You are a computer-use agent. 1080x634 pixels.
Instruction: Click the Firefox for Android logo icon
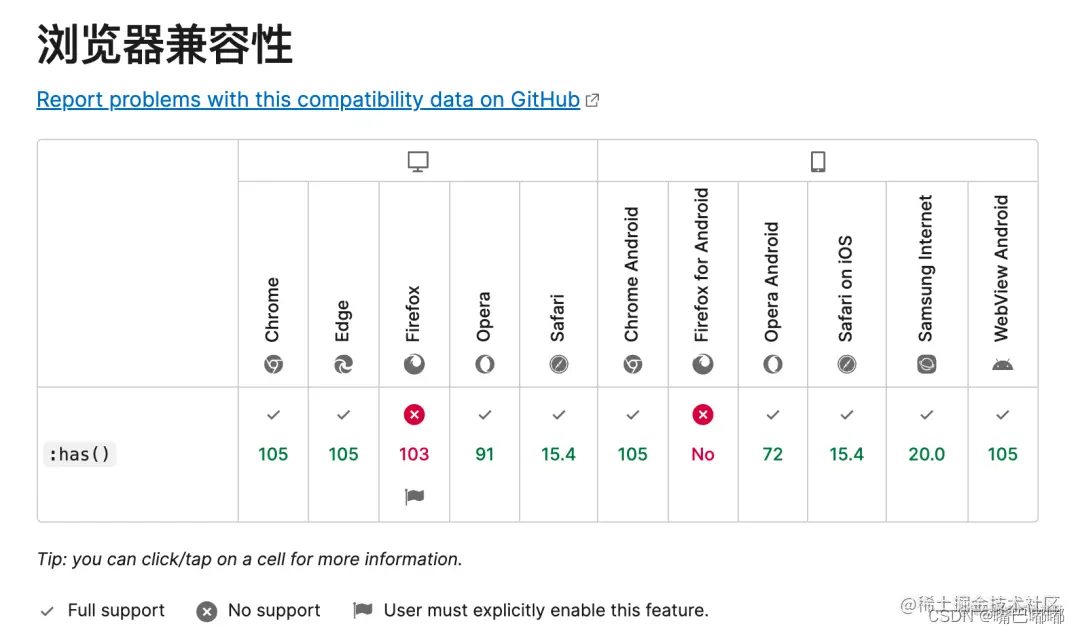pos(703,365)
